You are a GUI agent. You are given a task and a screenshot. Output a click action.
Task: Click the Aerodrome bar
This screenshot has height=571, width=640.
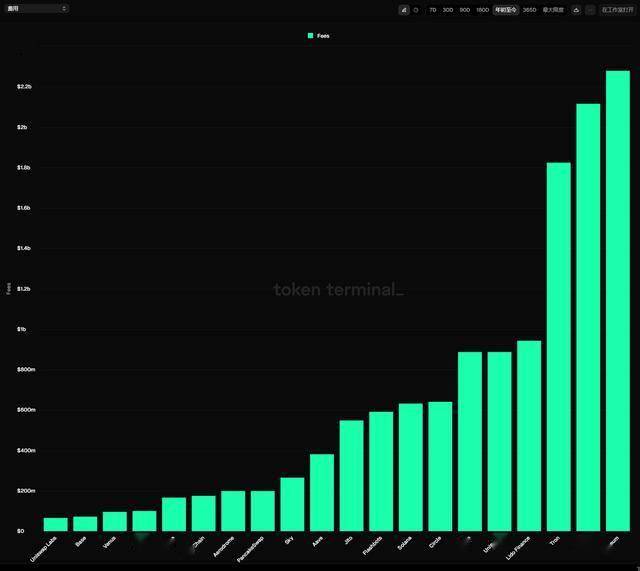click(233, 511)
